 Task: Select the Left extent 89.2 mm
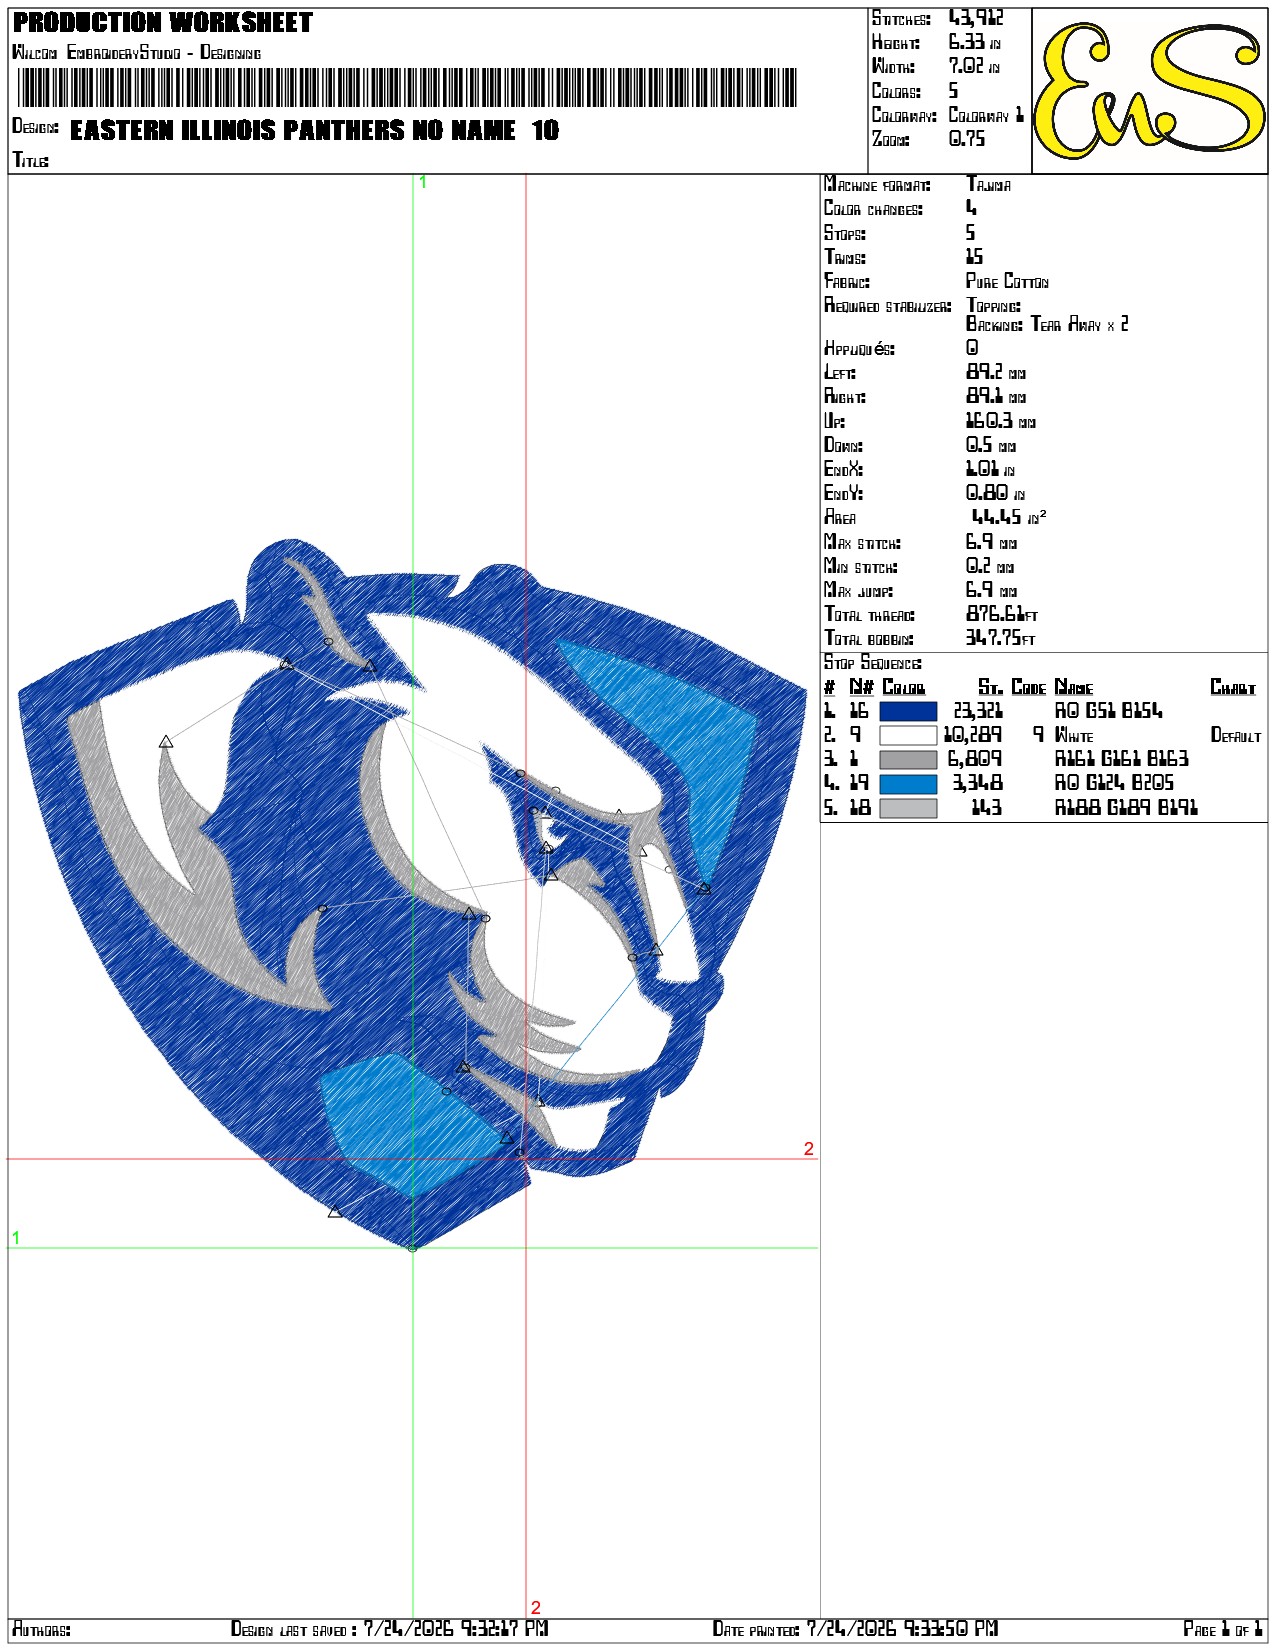point(995,372)
